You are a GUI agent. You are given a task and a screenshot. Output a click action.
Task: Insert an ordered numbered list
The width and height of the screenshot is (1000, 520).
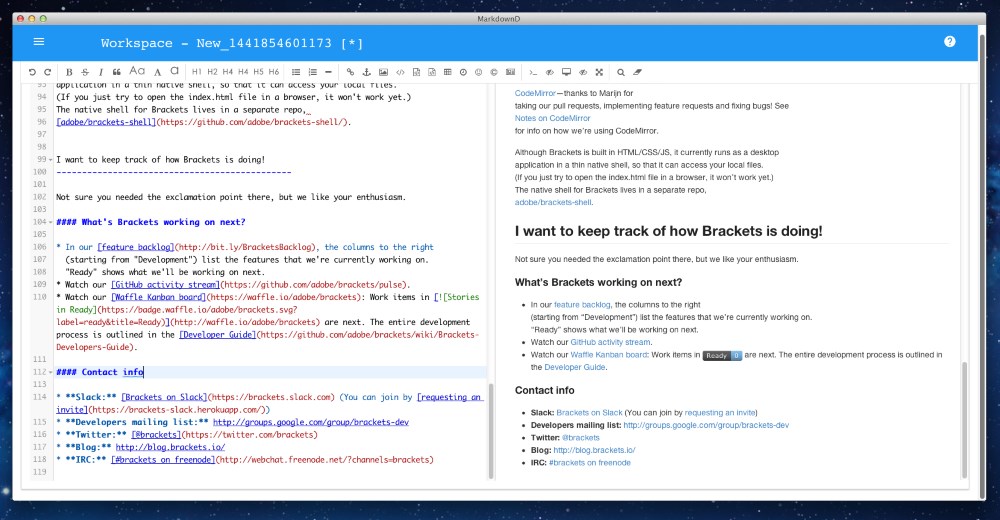(312, 72)
